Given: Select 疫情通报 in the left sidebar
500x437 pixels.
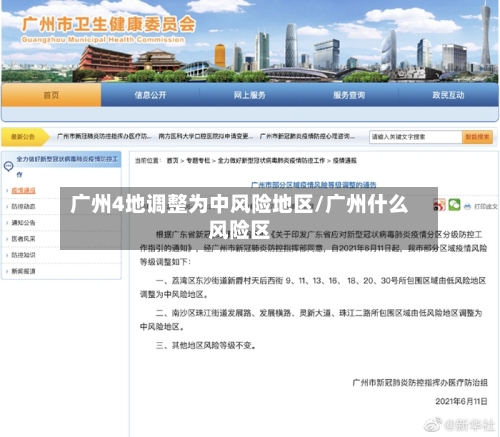Looking at the screenshot, I should [x=23, y=191].
